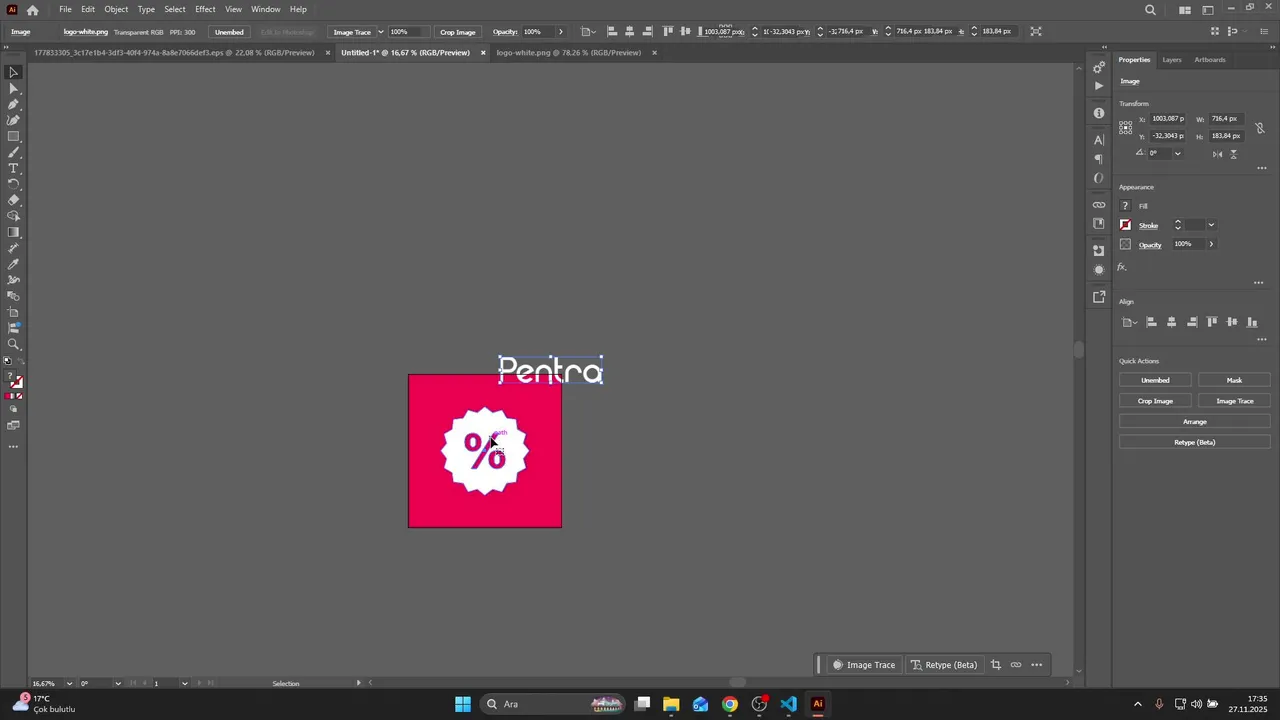The image size is (1280, 720).
Task: Open the rotation angle dropdown in Transform
Action: pos(1177,154)
